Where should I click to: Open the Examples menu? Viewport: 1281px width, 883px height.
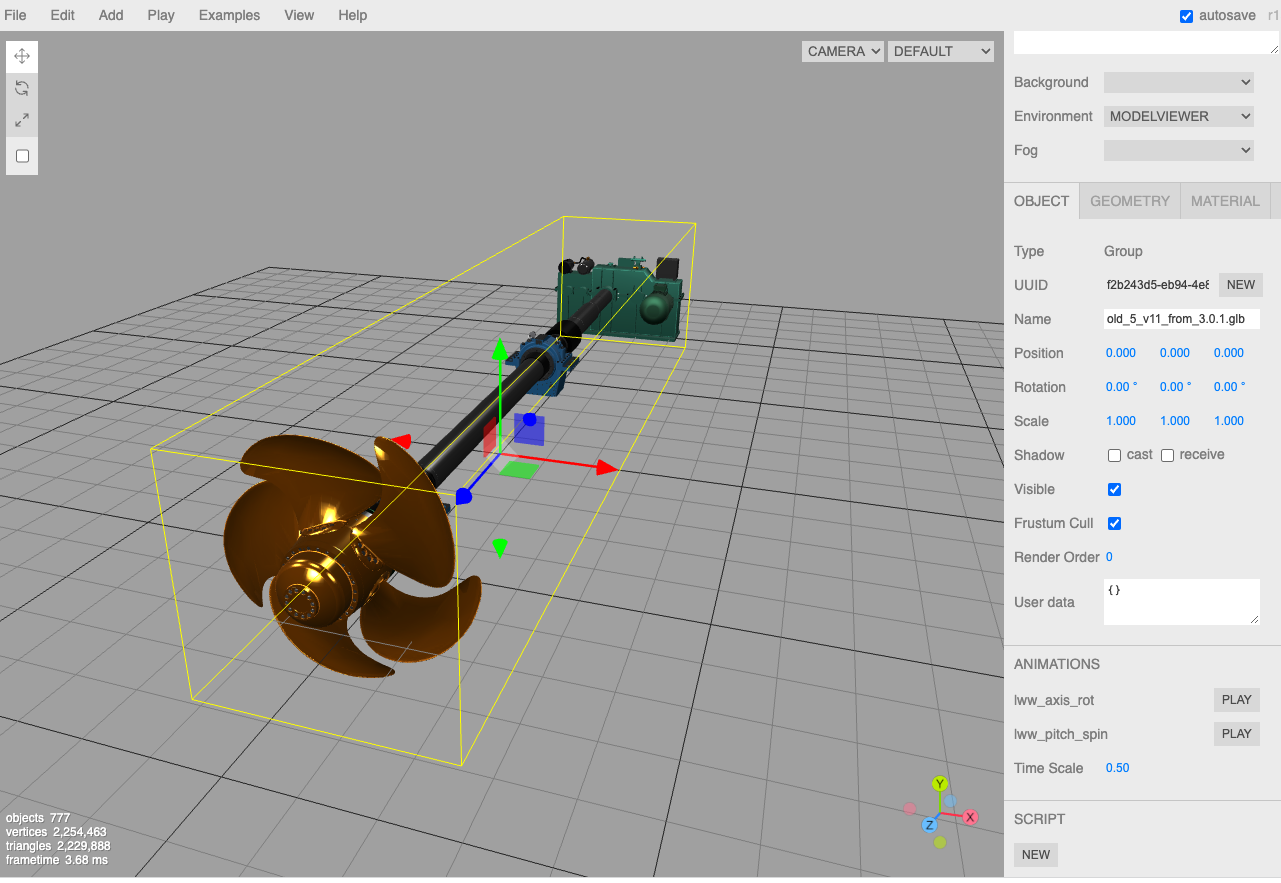pos(229,15)
